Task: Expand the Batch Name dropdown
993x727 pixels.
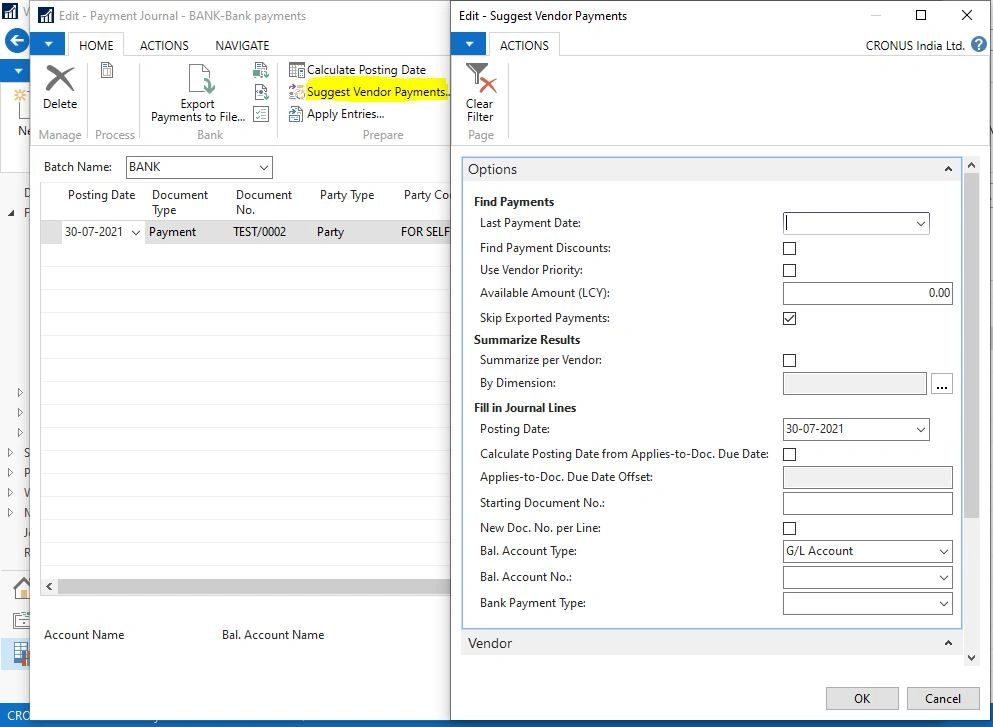Action: coord(264,168)
